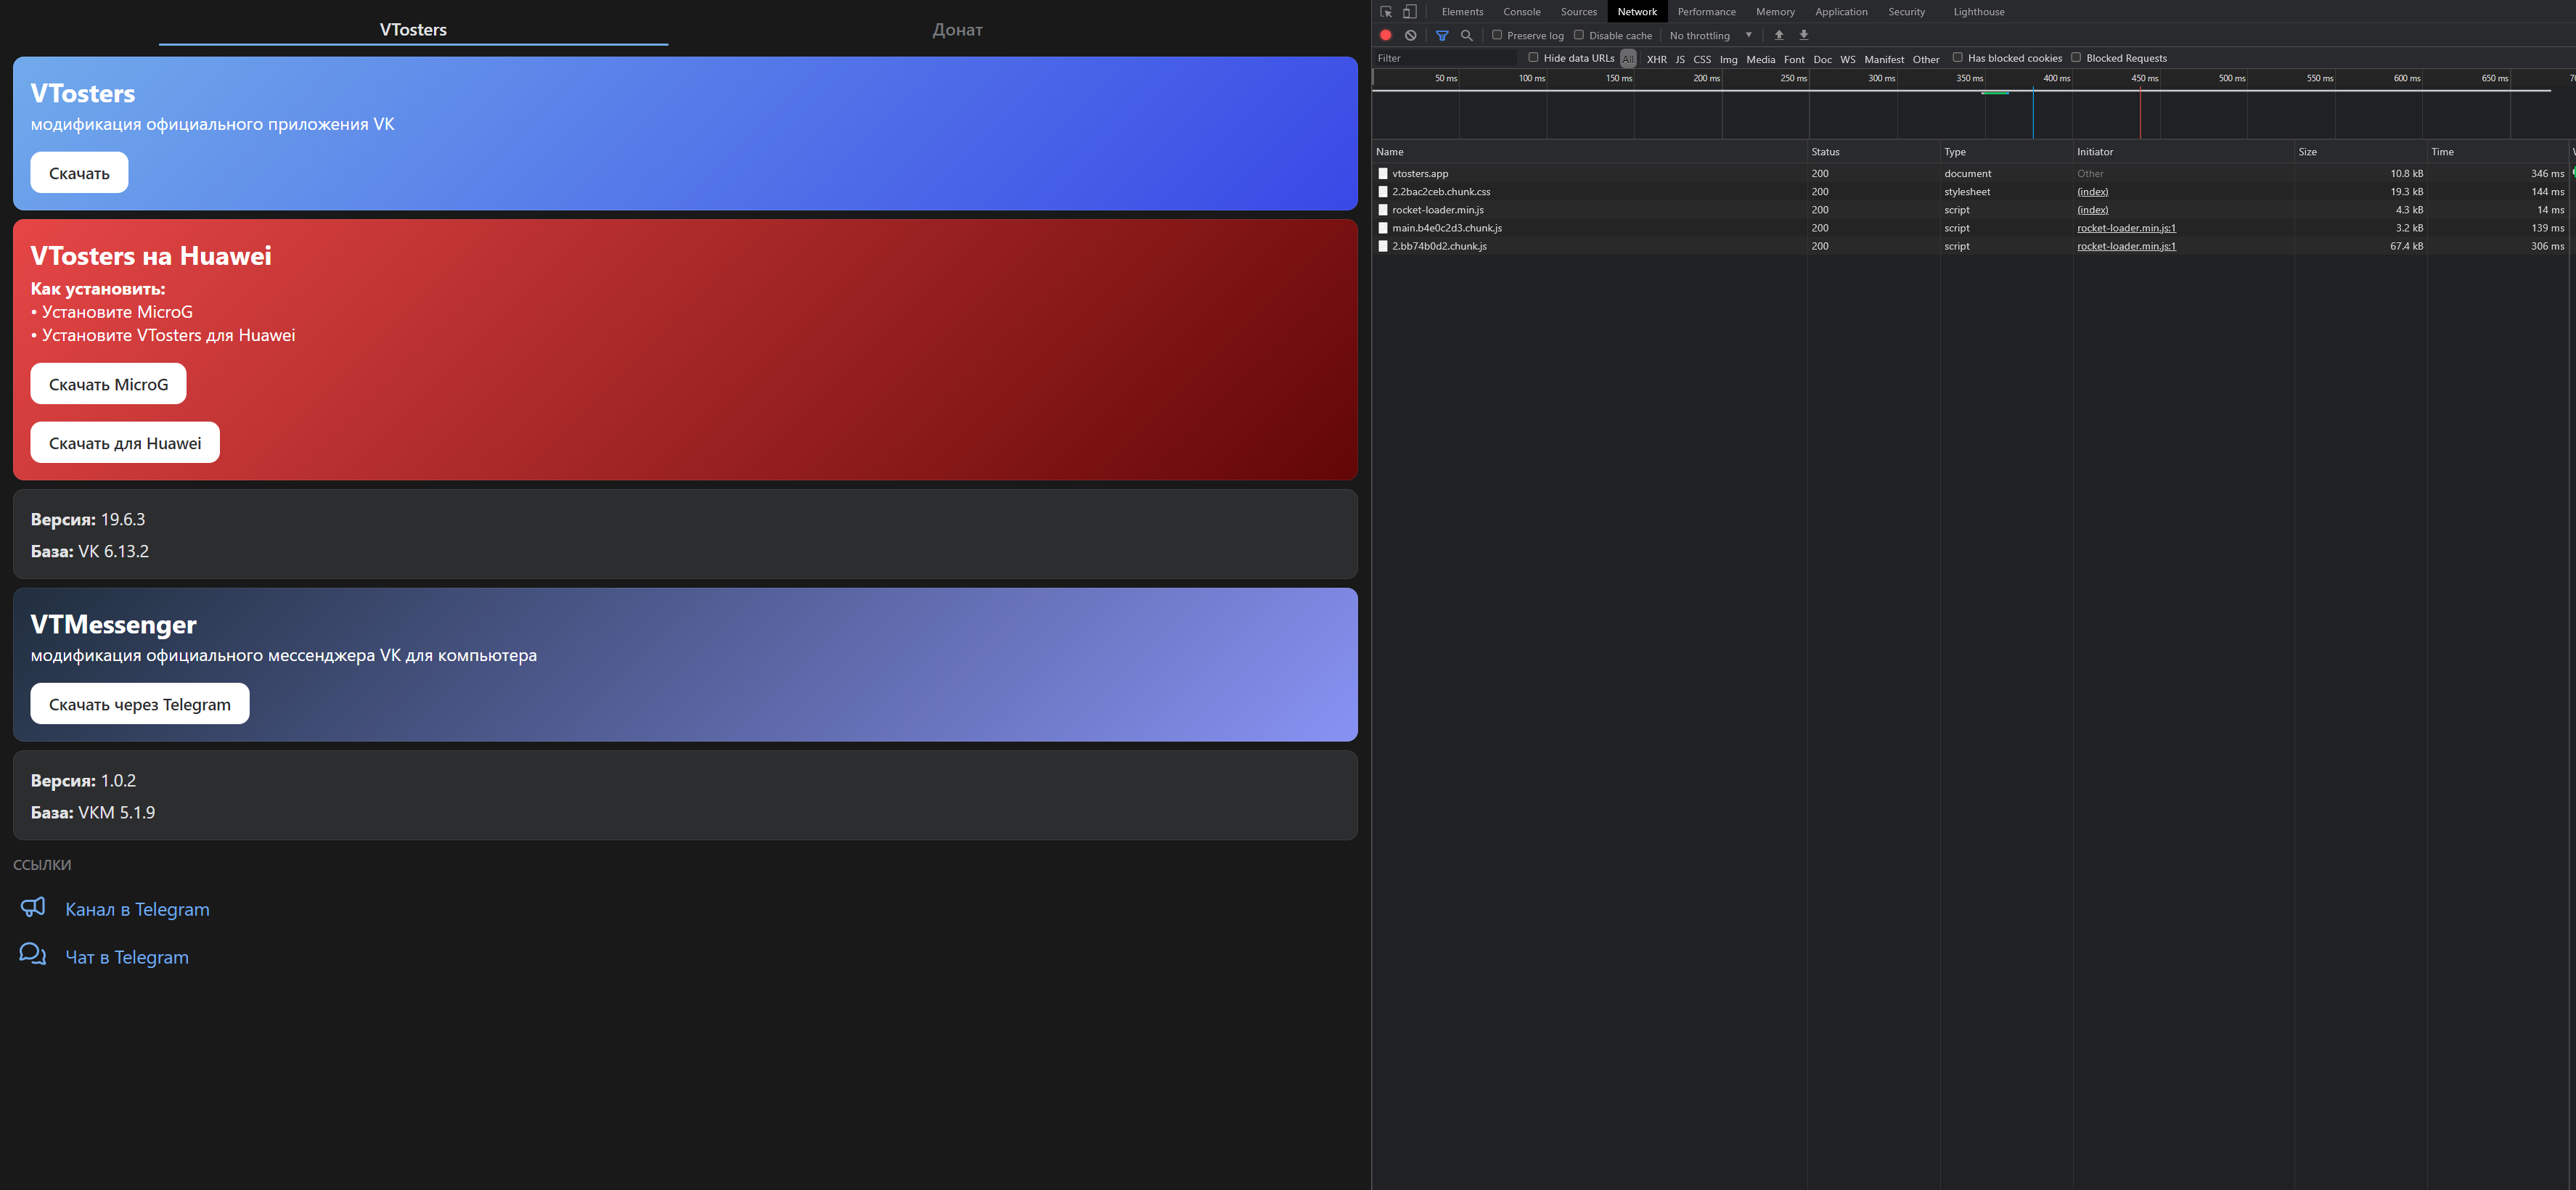
Task: Activate the inspect element picker icon
Action: pyautogui.click(x=1386, y=12)
